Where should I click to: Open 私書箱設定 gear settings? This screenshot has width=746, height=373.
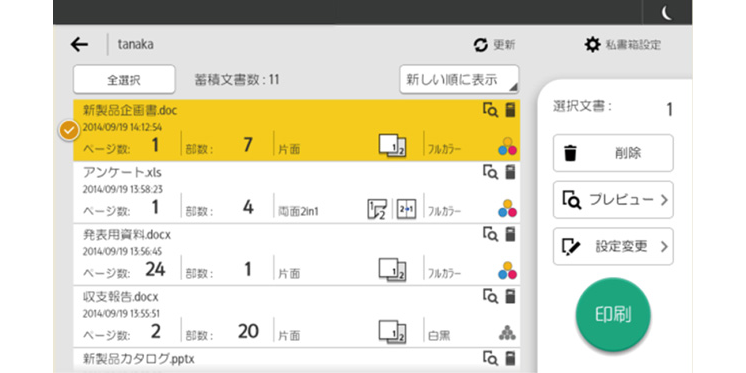pos(592,45)
